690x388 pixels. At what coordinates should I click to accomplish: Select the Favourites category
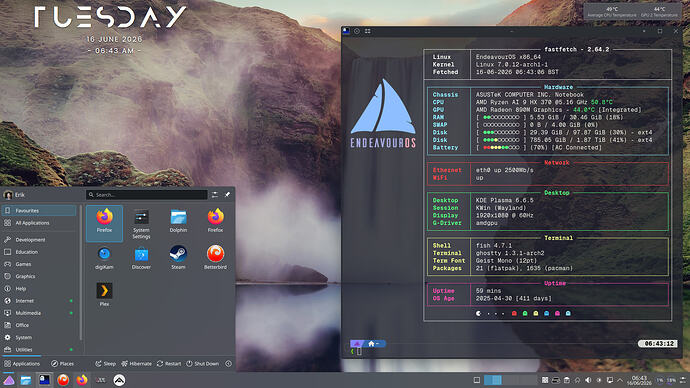(39, 211)
